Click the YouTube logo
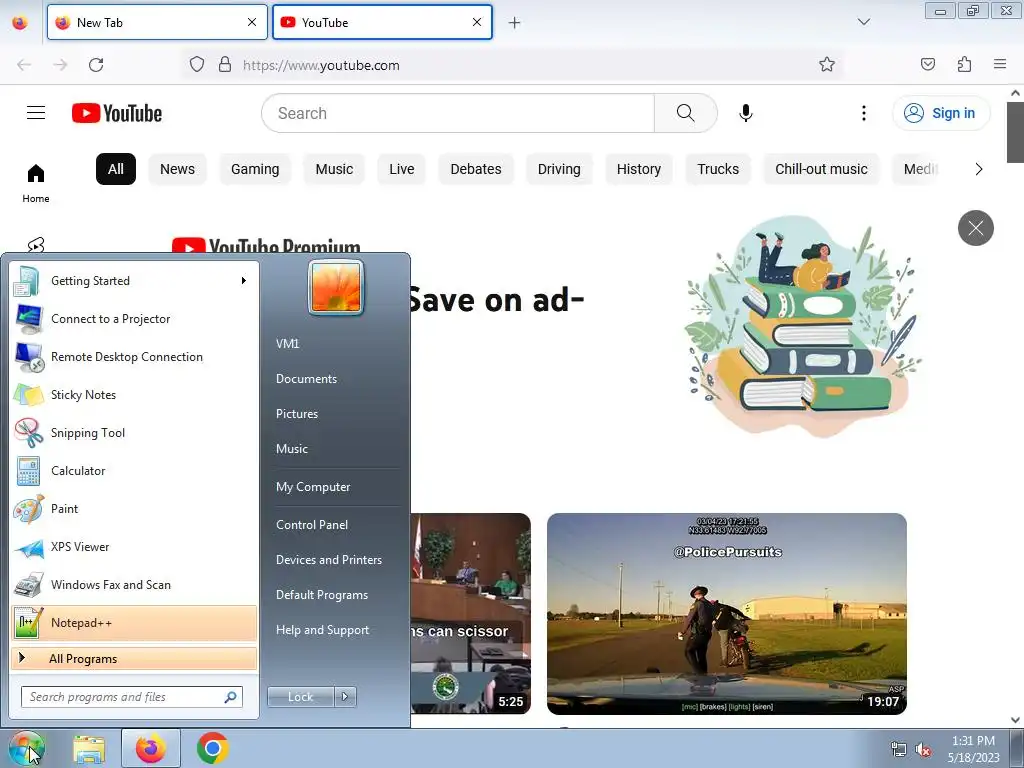1024x768 pixels. coord(117,113)
